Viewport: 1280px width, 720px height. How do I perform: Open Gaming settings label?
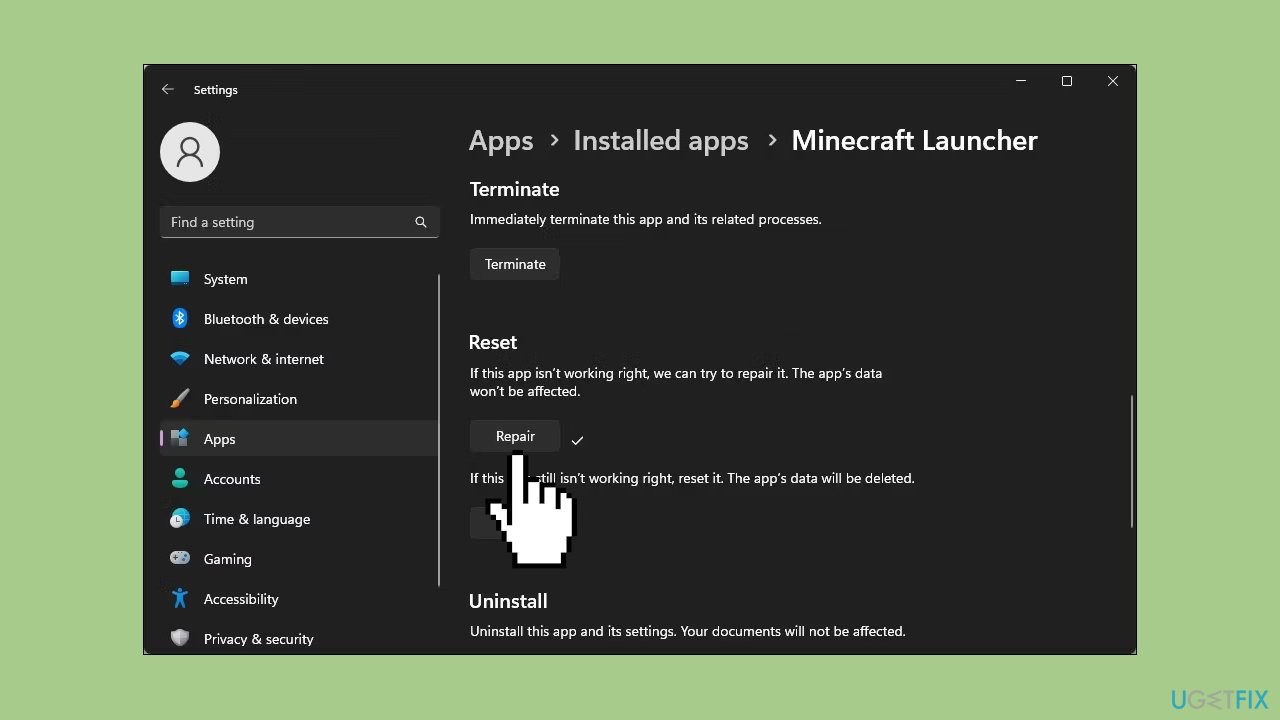pyautogui.click(x=228, y=559)
